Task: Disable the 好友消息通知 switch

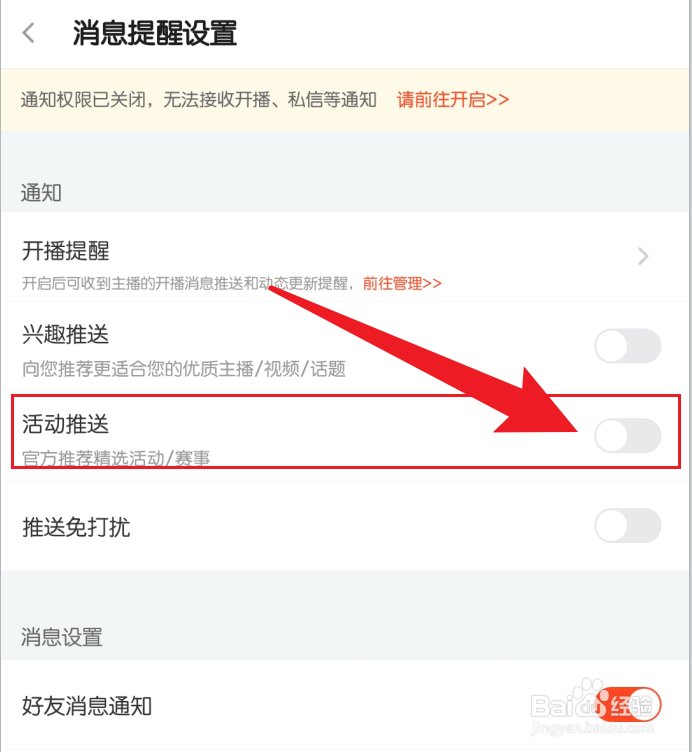Action: (x=628, y=705)
